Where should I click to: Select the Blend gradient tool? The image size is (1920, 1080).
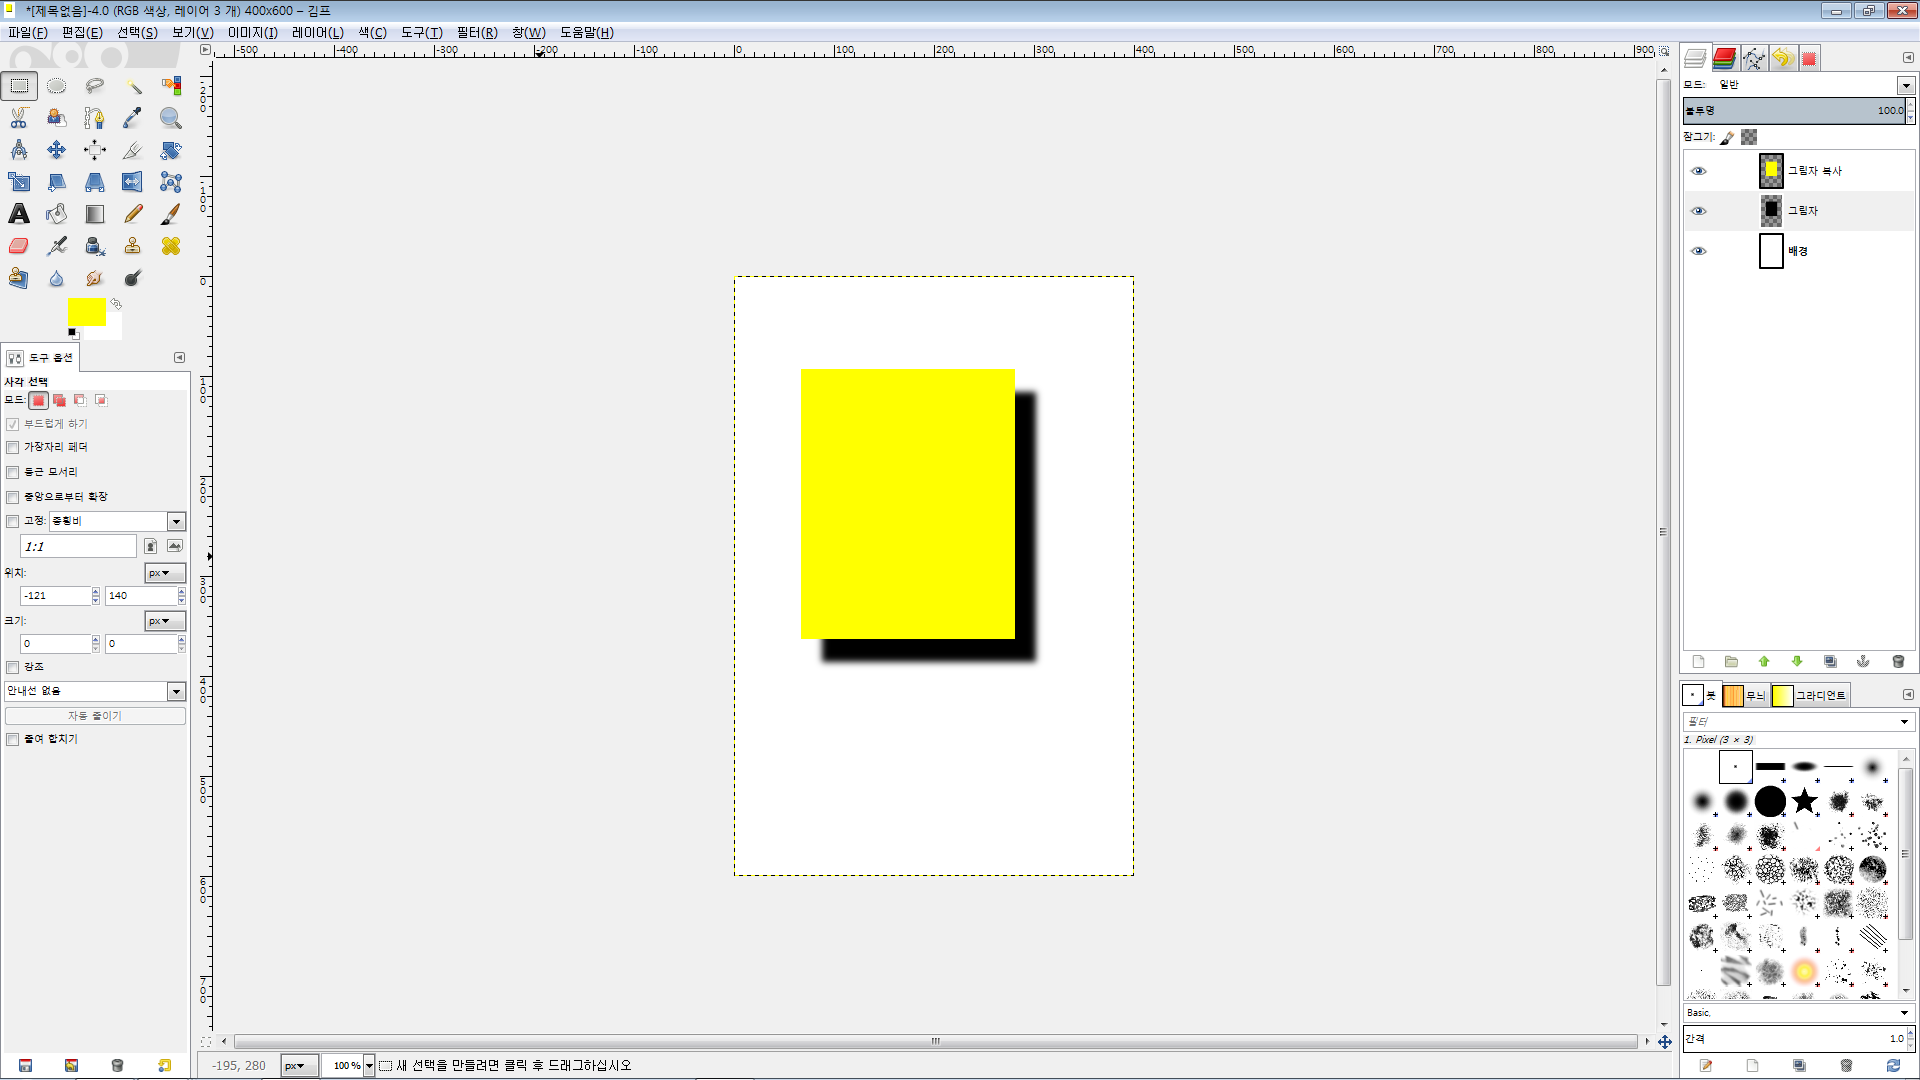point(95,214)
